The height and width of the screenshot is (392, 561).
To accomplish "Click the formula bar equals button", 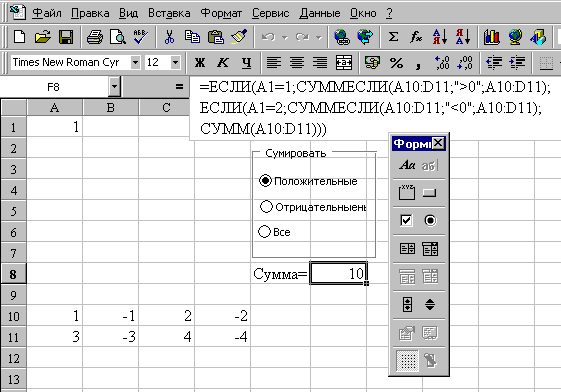I will click(179, 87).
